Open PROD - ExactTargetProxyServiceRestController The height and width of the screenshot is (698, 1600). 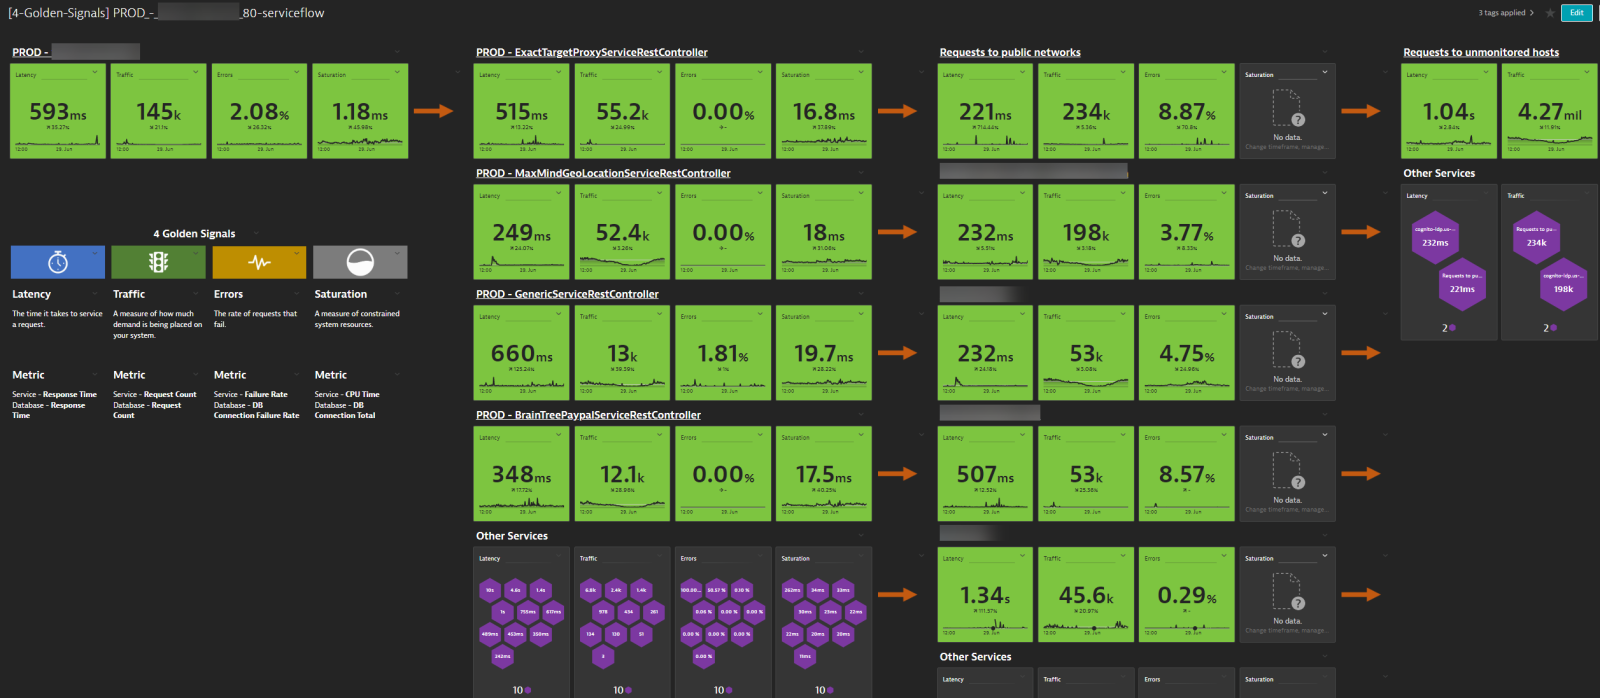[x=592, y=51]
